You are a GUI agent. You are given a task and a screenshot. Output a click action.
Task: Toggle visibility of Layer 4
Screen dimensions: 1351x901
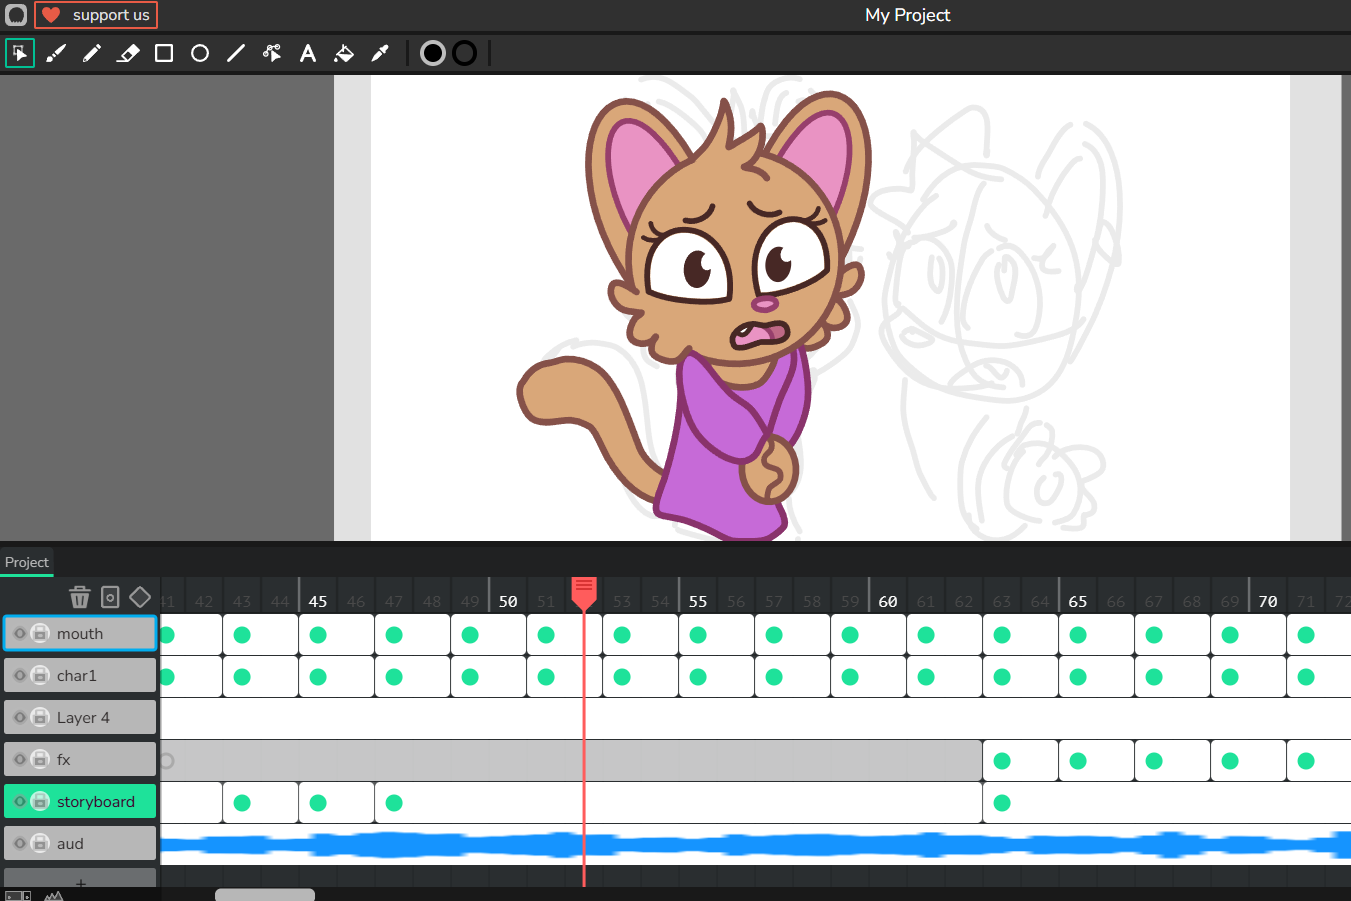19,717
